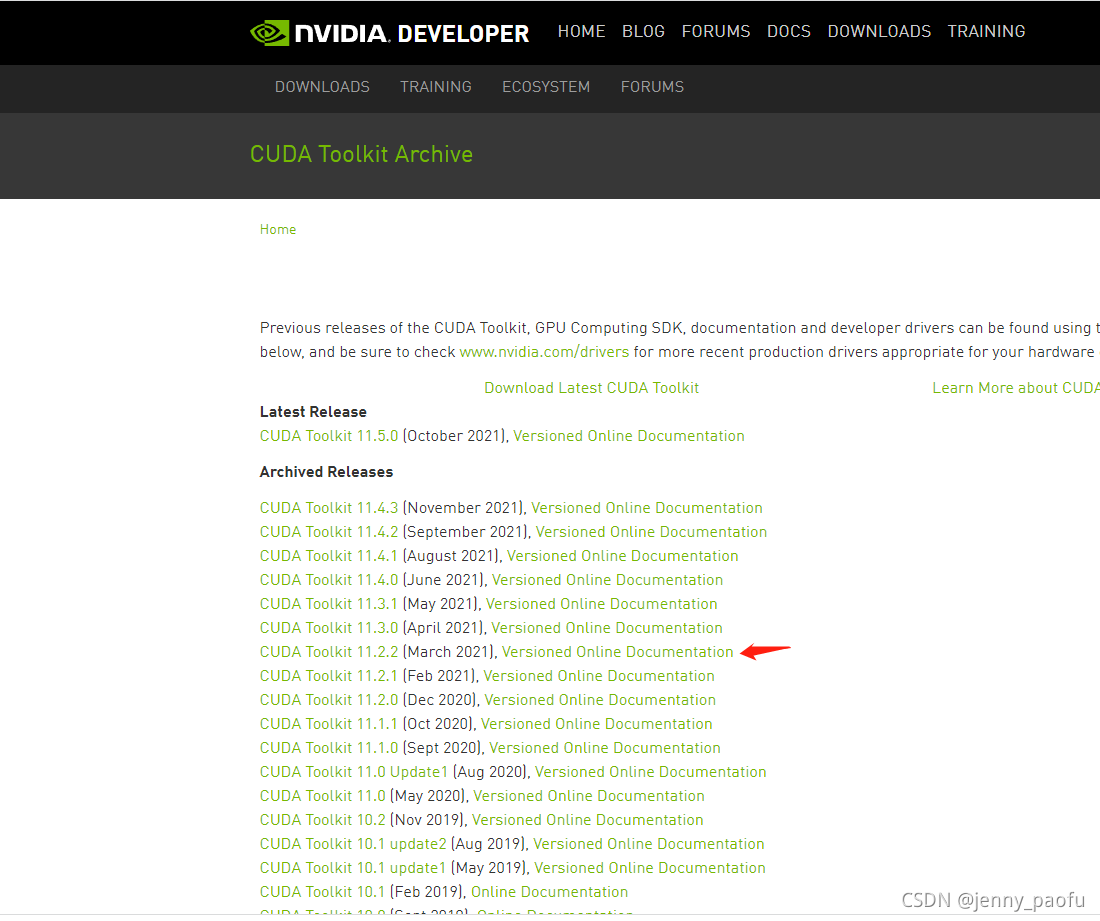Open documentation for CUDA Toolkit 11.3.0

point(607,628)
